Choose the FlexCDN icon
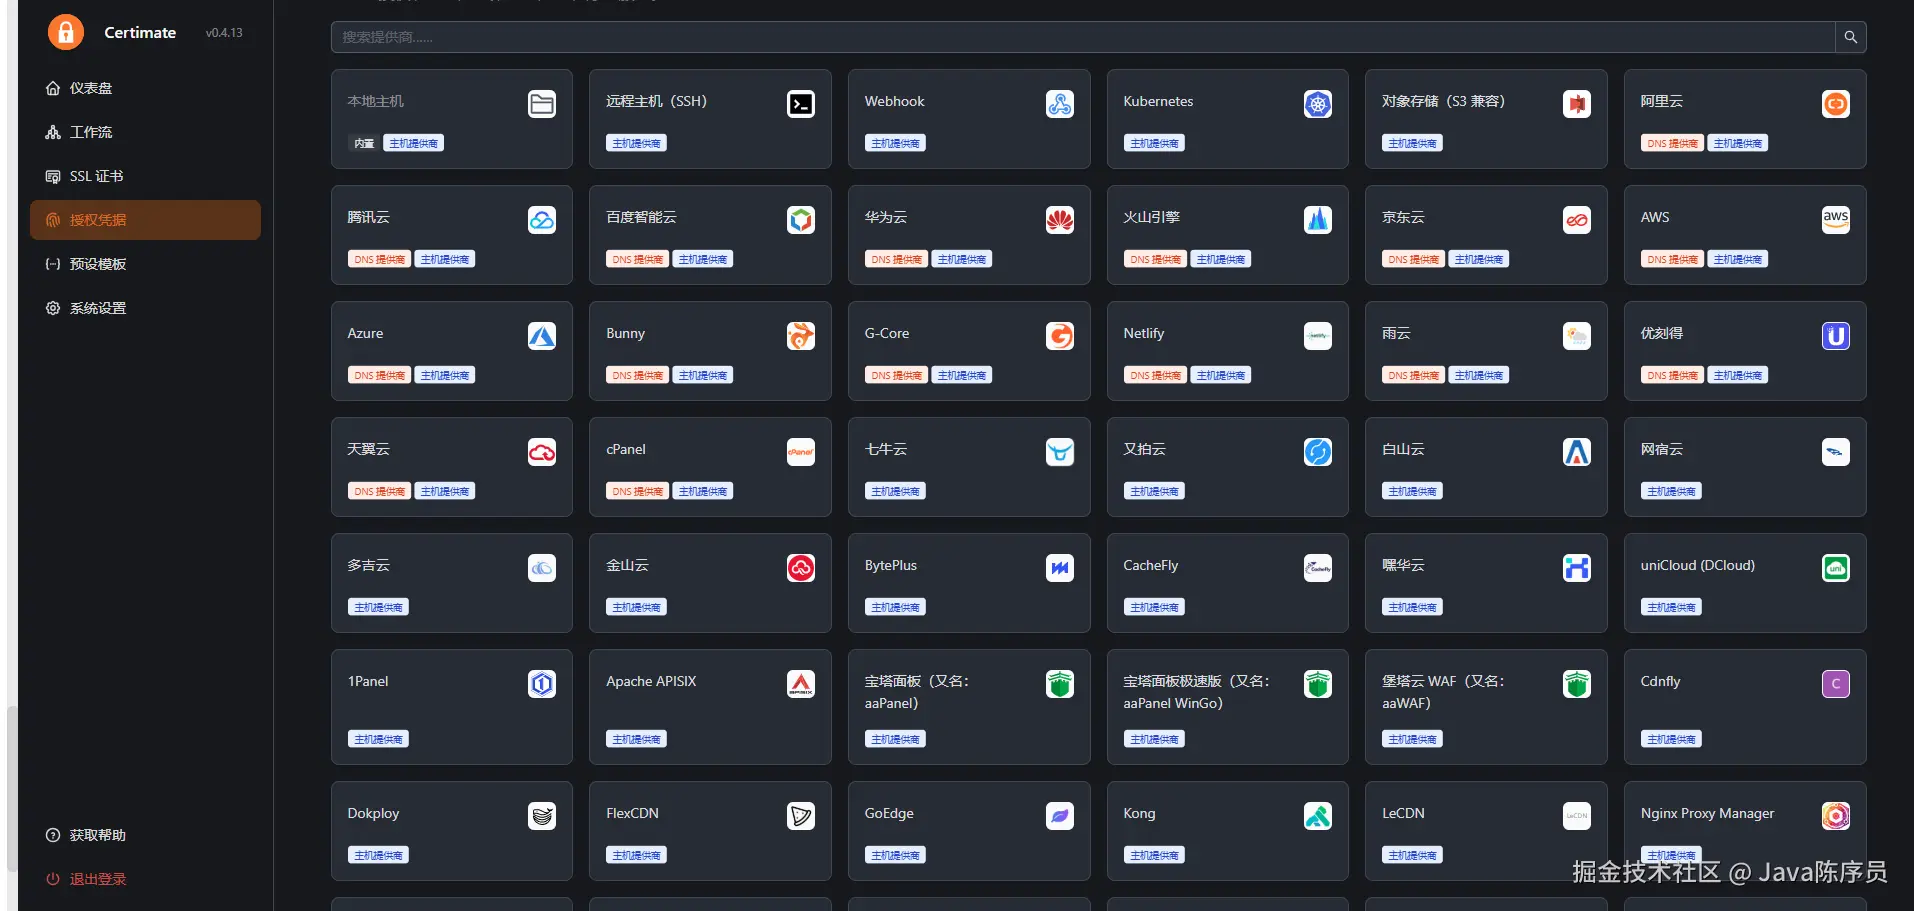1914x911 pixels. click(x=801, y=816)
